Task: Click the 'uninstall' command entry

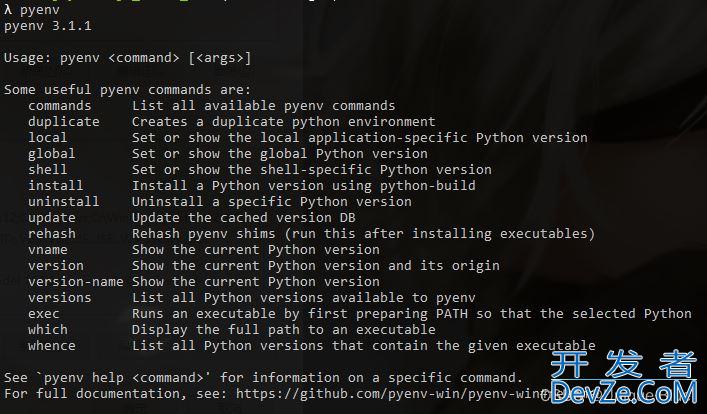Action: 64,202
